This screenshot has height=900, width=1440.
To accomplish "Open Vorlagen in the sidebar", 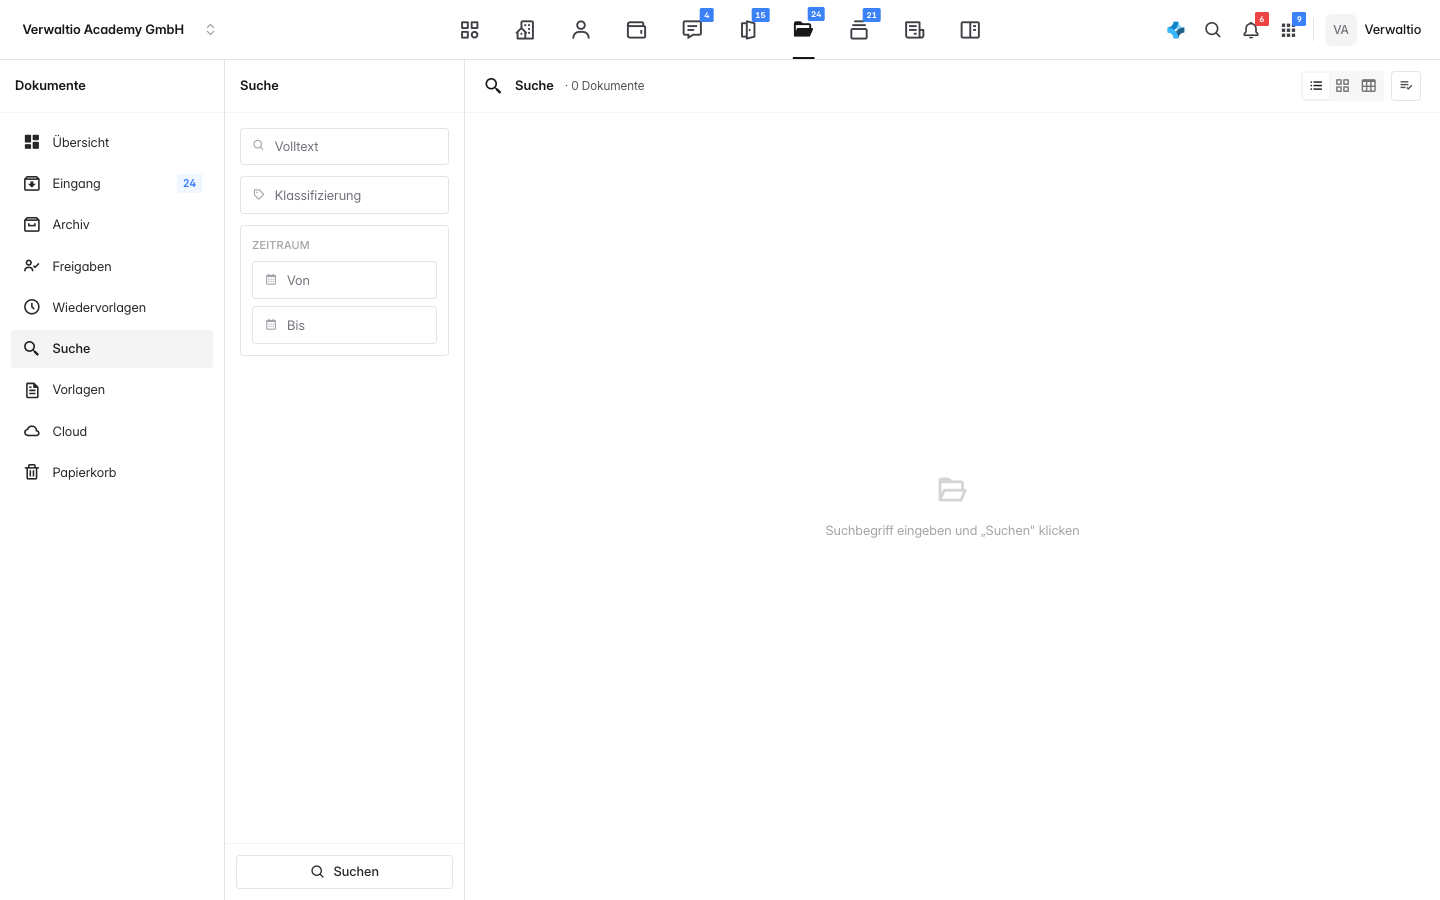I will coord(112,390).
